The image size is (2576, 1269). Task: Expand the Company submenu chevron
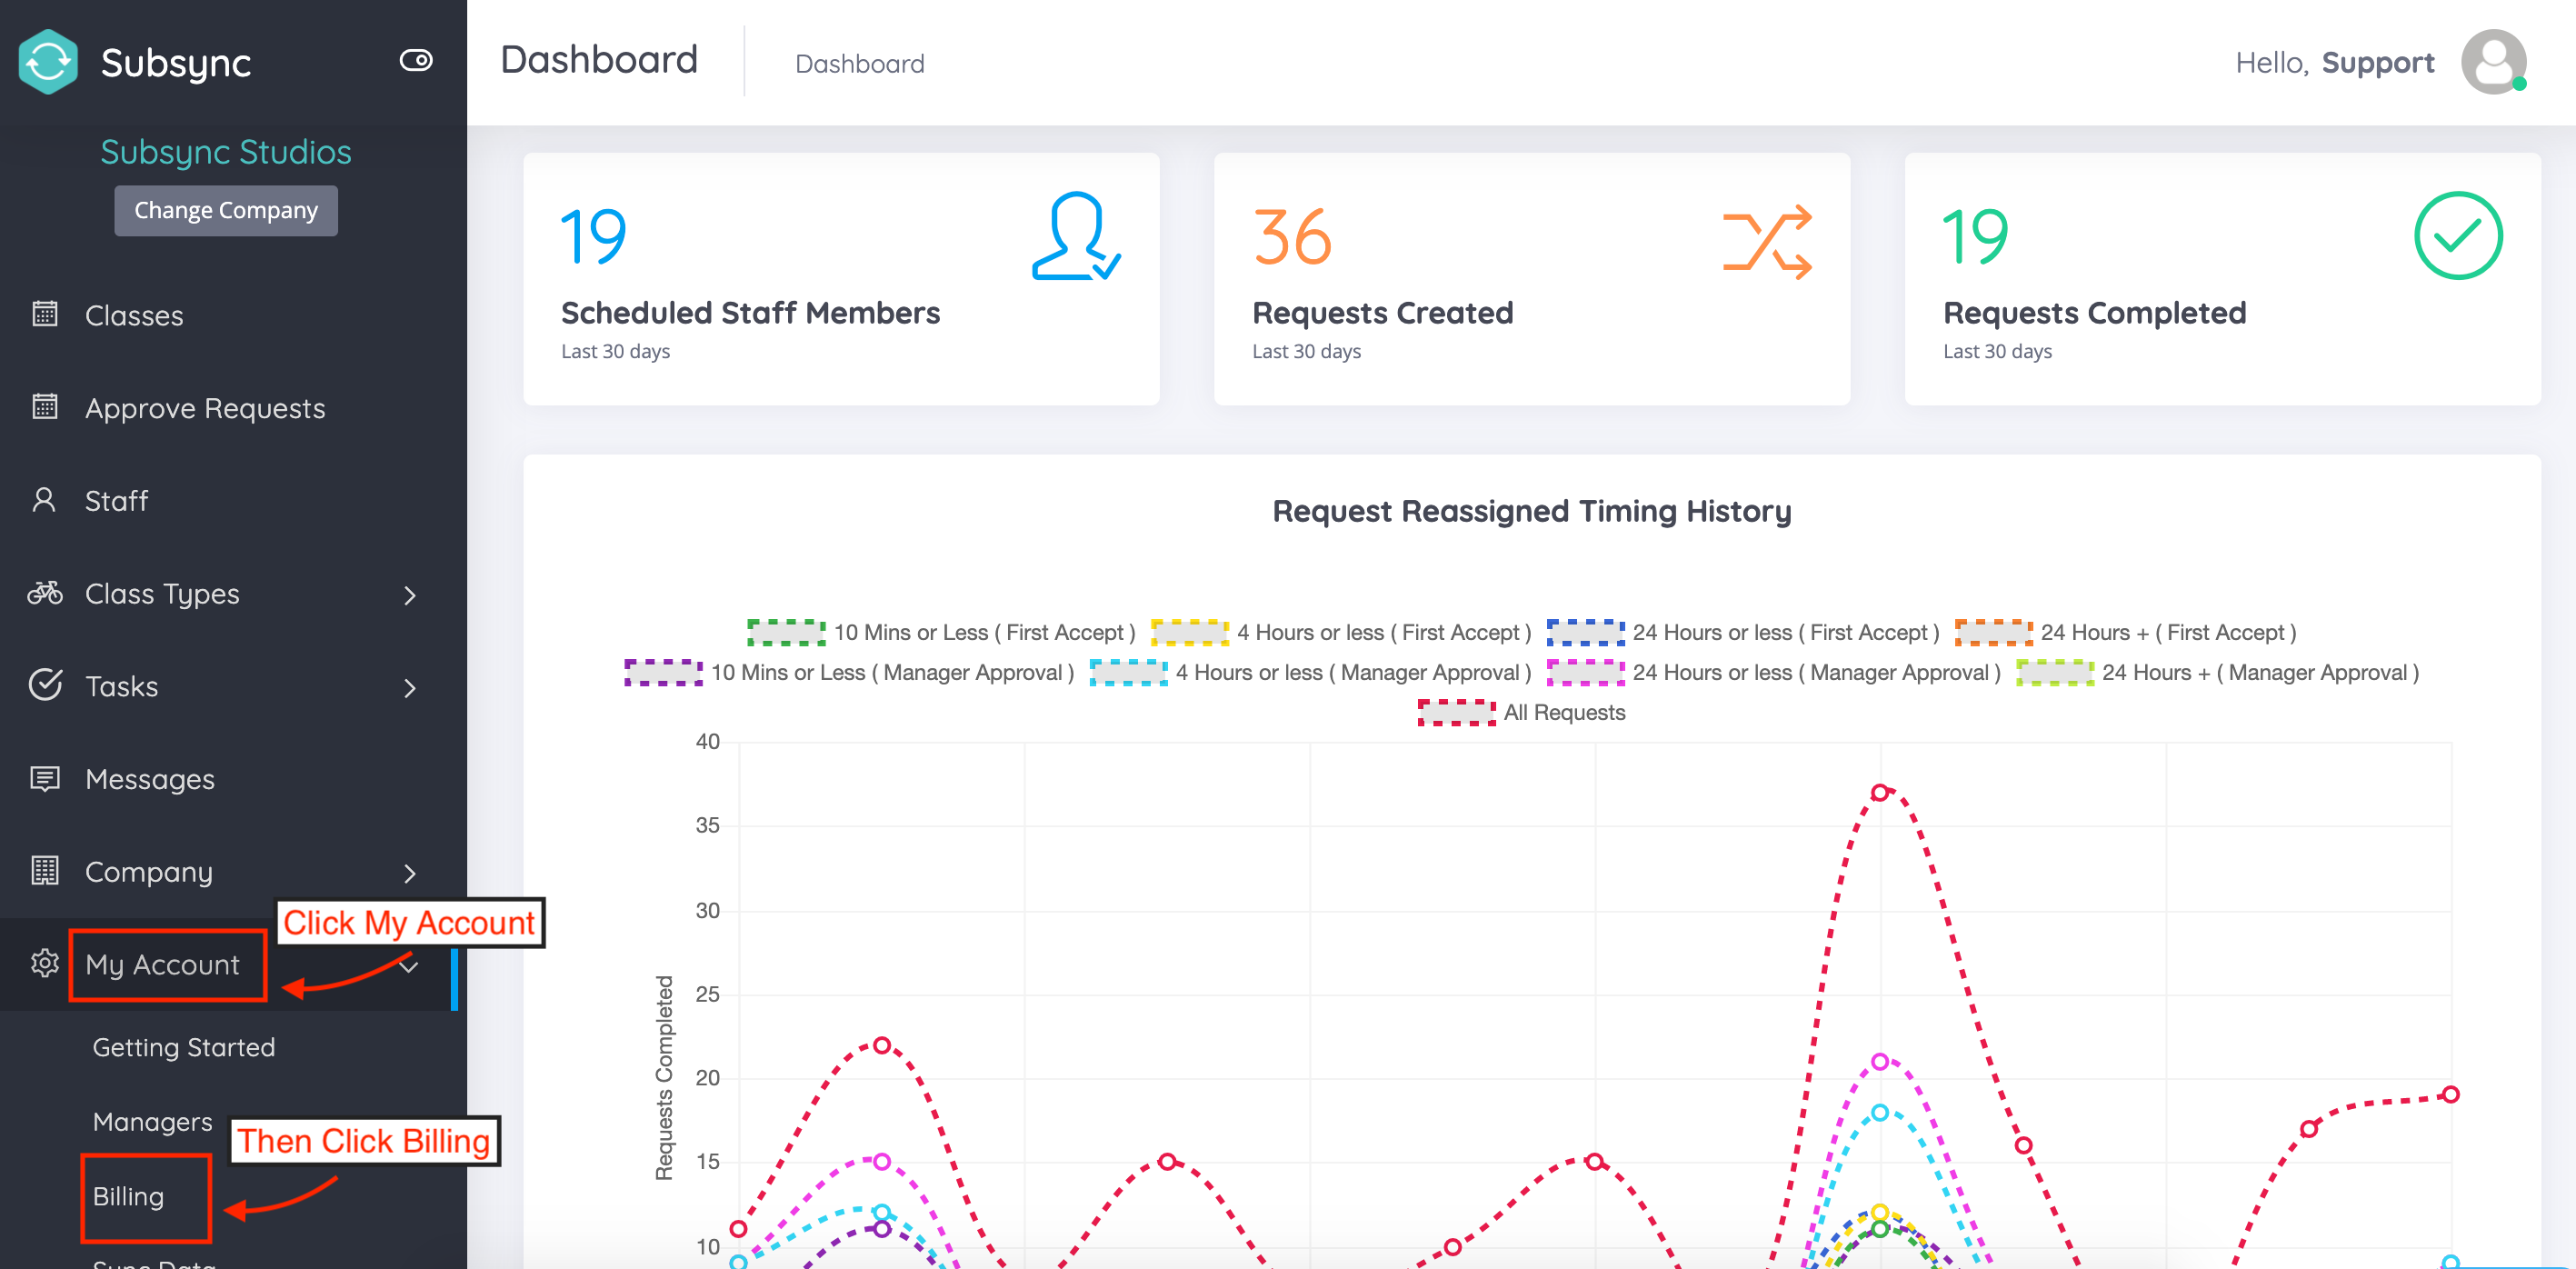pyautogui.click(x=409, y=874)
